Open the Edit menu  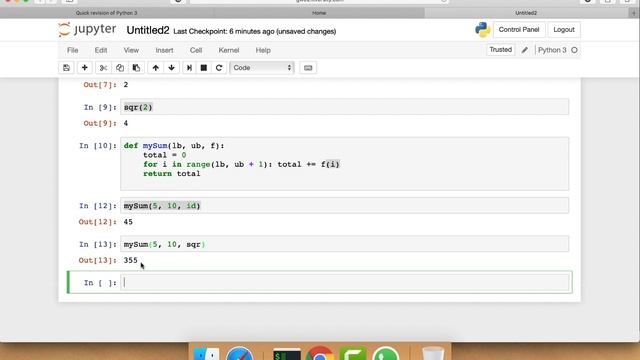click(101, 50)
